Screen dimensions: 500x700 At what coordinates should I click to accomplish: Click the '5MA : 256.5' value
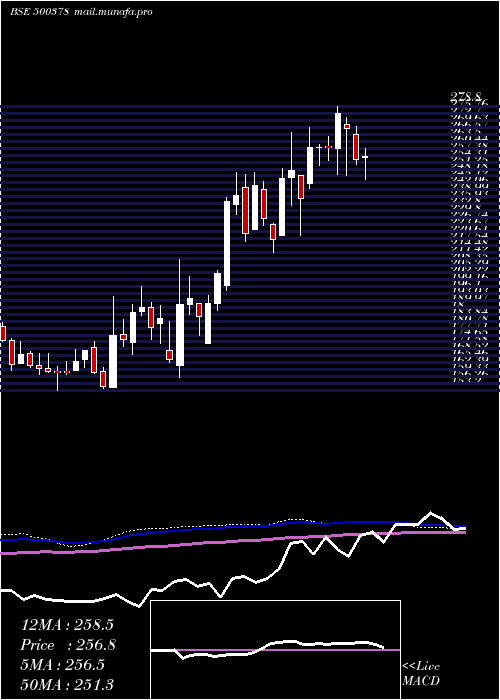tap(62, 665)
